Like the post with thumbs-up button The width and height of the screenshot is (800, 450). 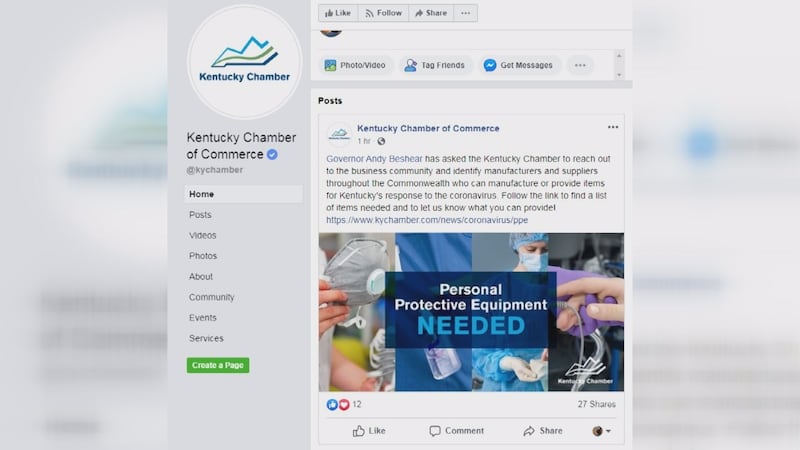[369, 431]
